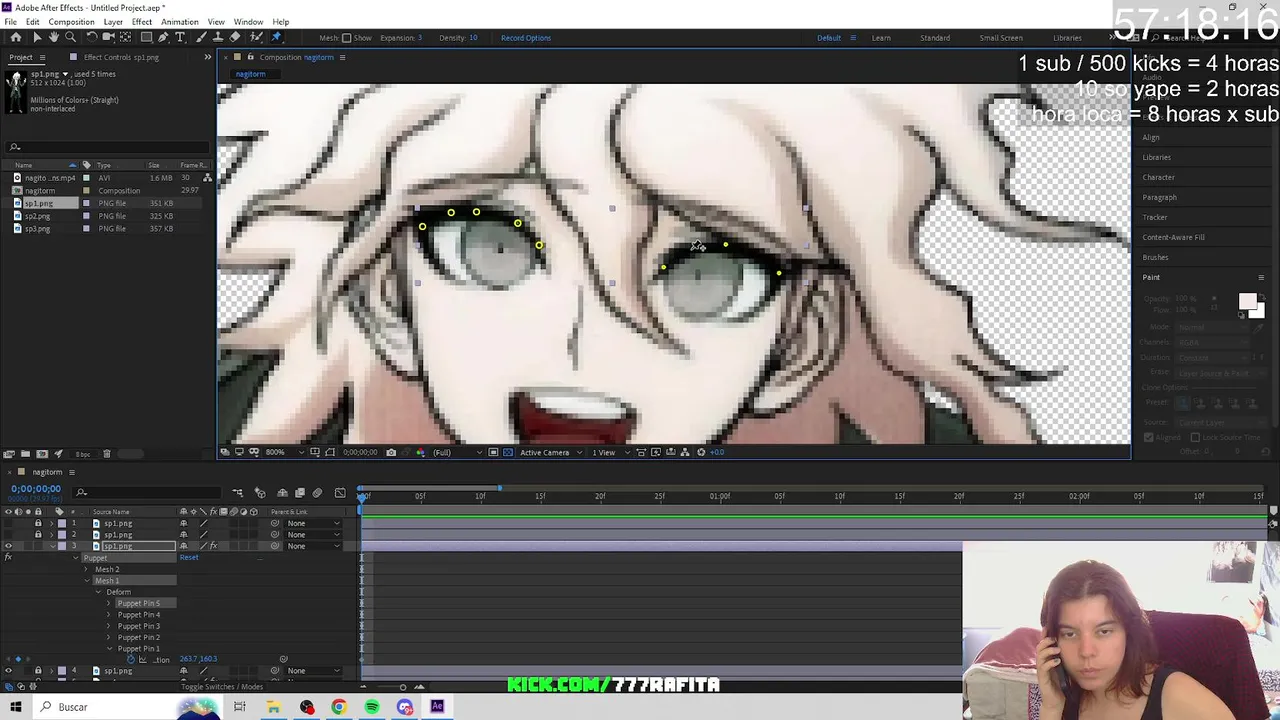Collapse the Mesh 1 group

point(86,581)
